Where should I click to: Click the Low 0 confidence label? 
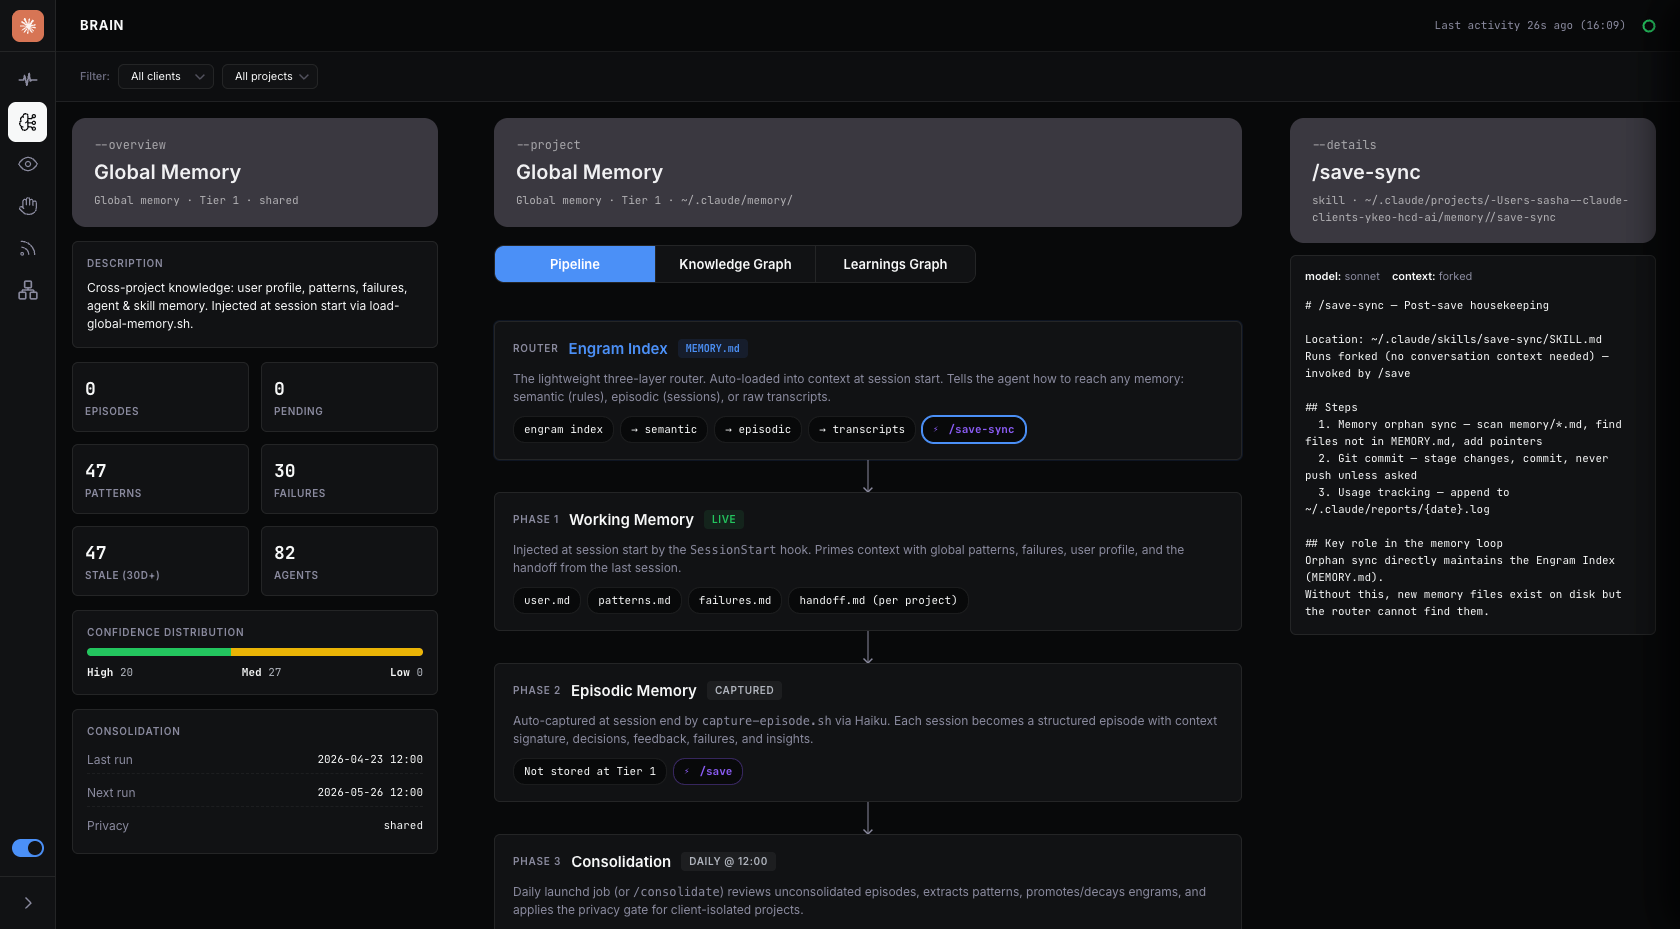406,673
